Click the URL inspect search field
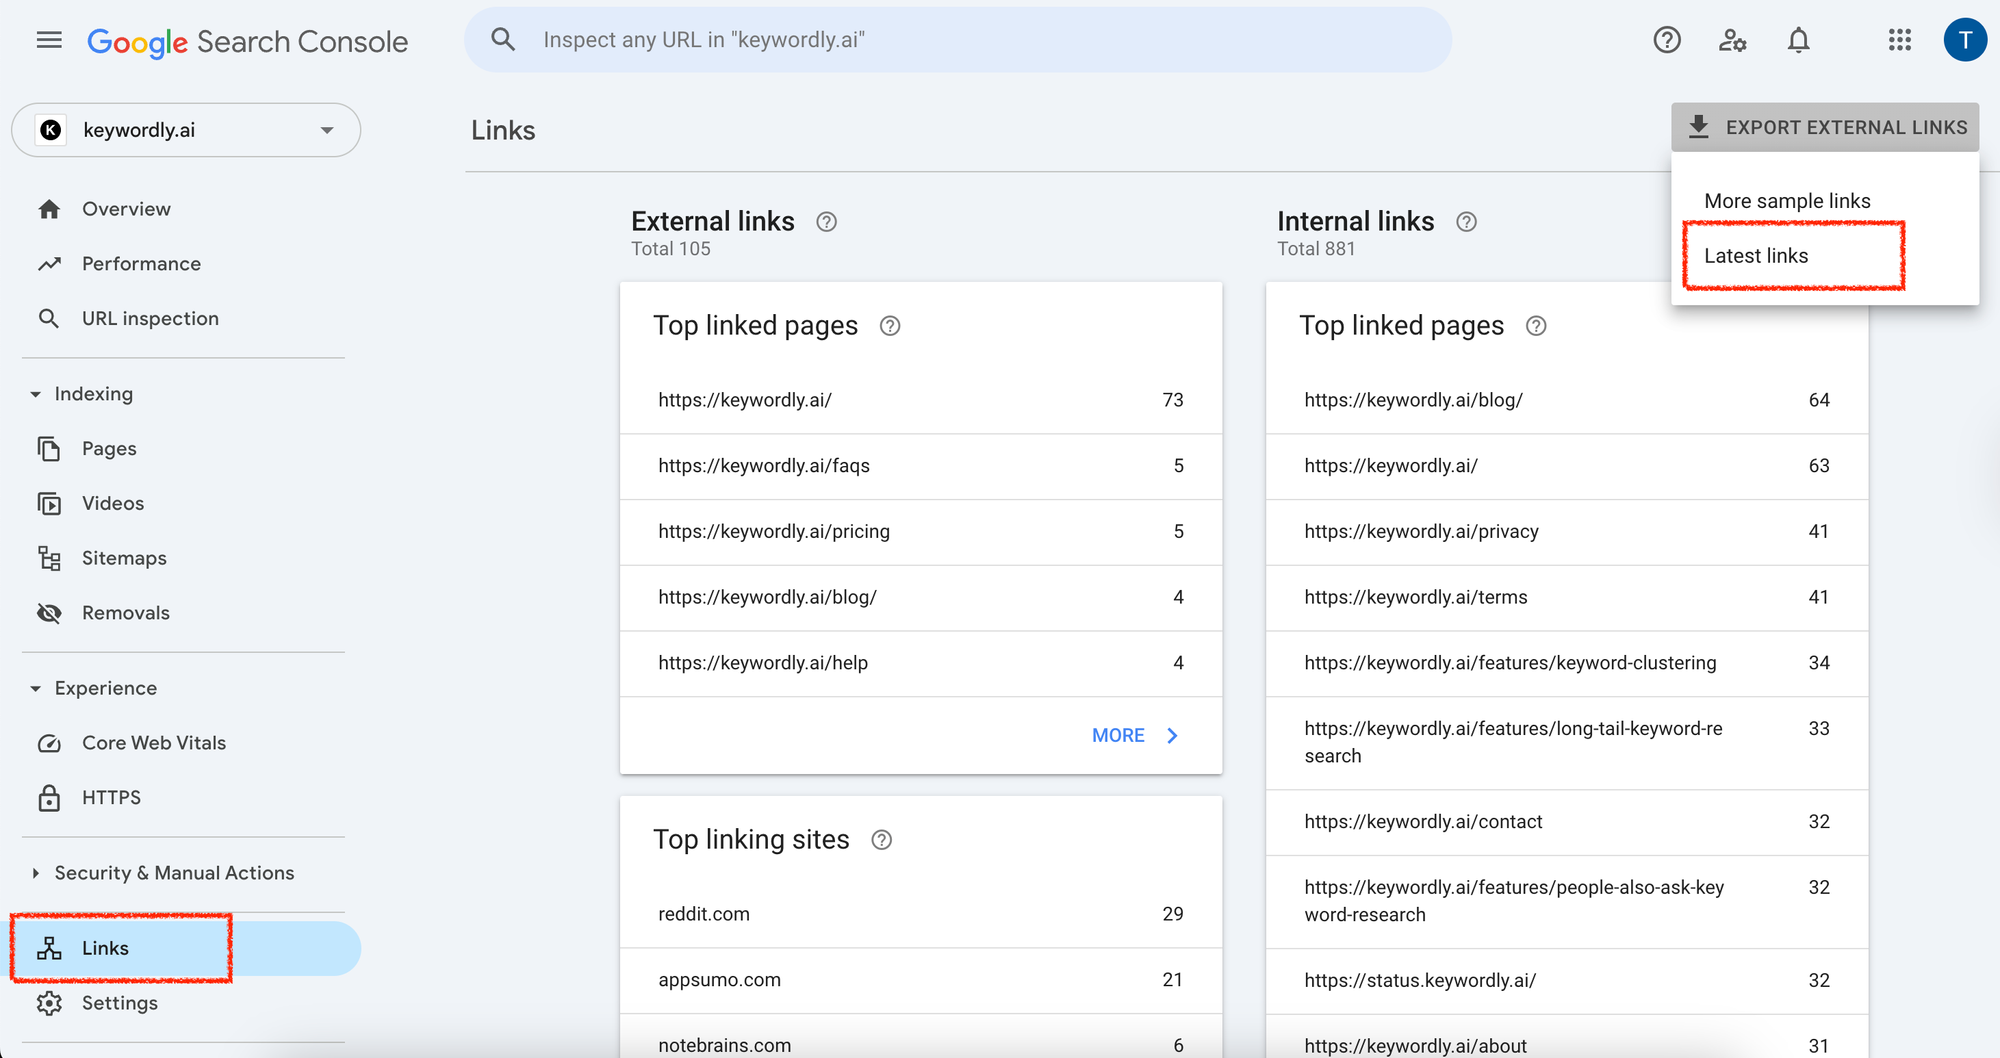This screenshot has width=2000, height=1058. coord(958,40)
